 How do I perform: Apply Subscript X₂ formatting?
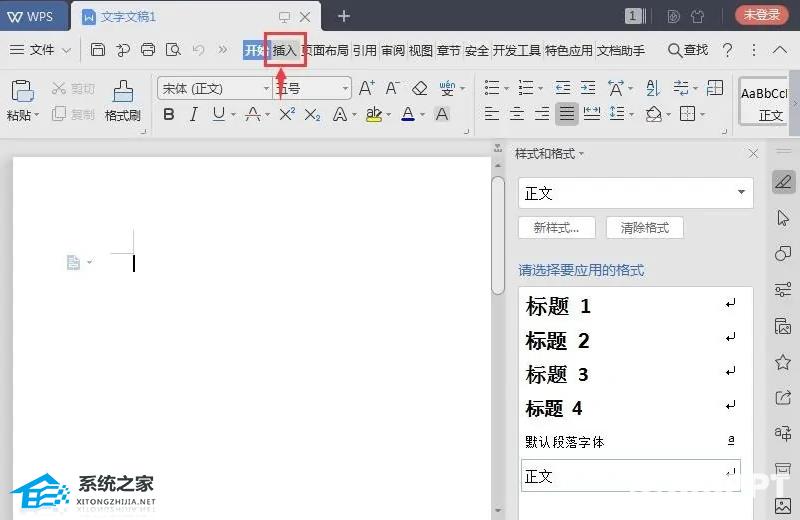tap(312, 114)
